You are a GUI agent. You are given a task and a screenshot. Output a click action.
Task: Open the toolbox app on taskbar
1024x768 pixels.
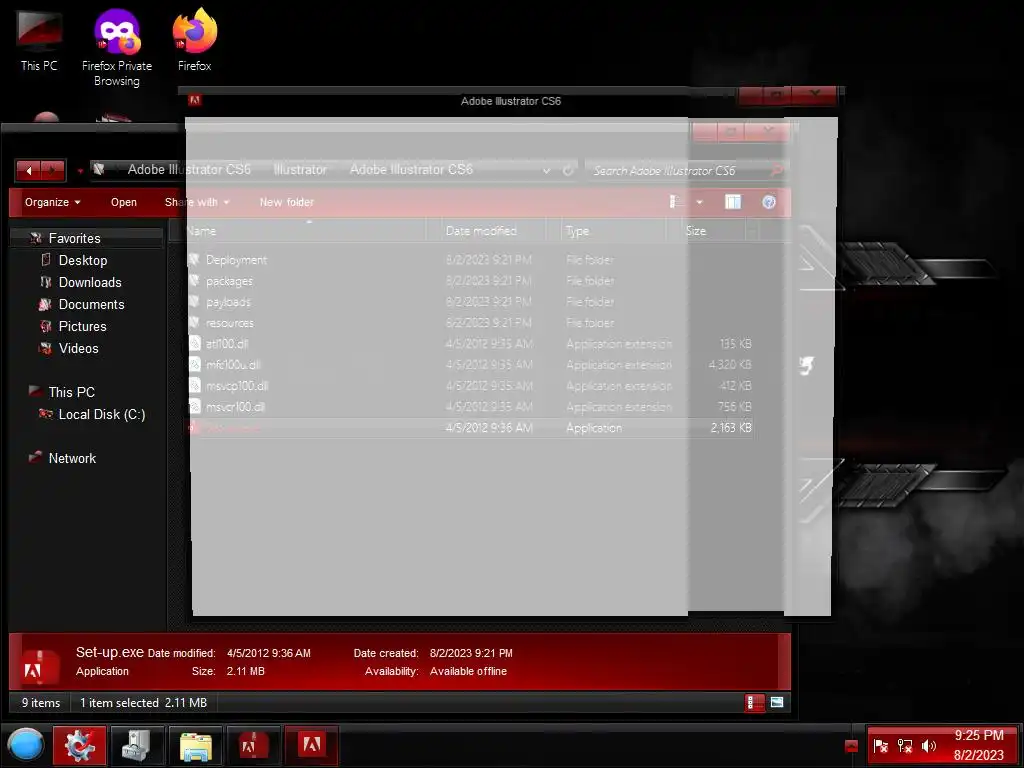tap(136, 745)
